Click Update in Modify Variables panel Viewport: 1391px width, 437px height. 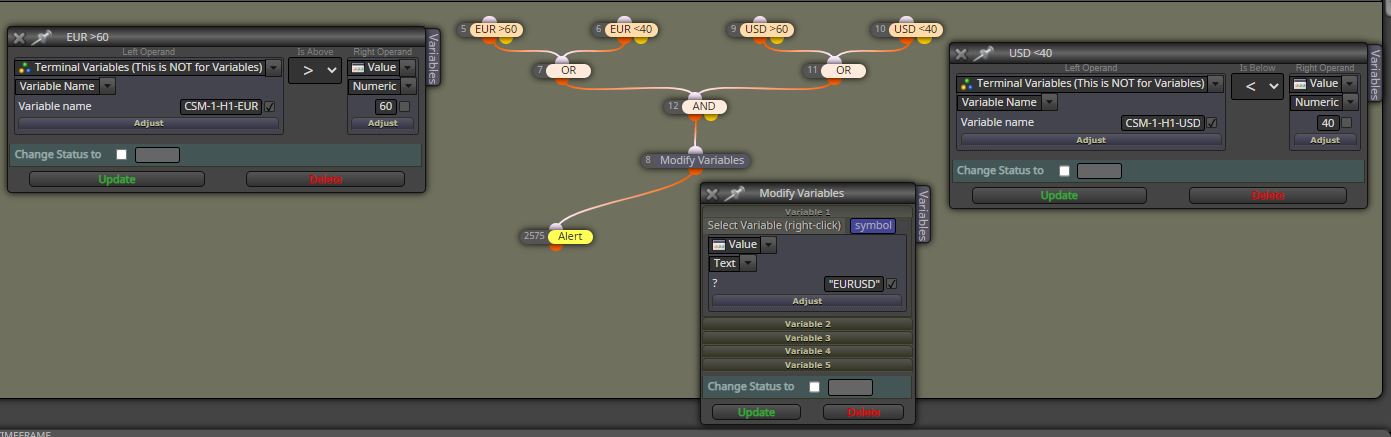pyautogui.click(x=756, y=412)
